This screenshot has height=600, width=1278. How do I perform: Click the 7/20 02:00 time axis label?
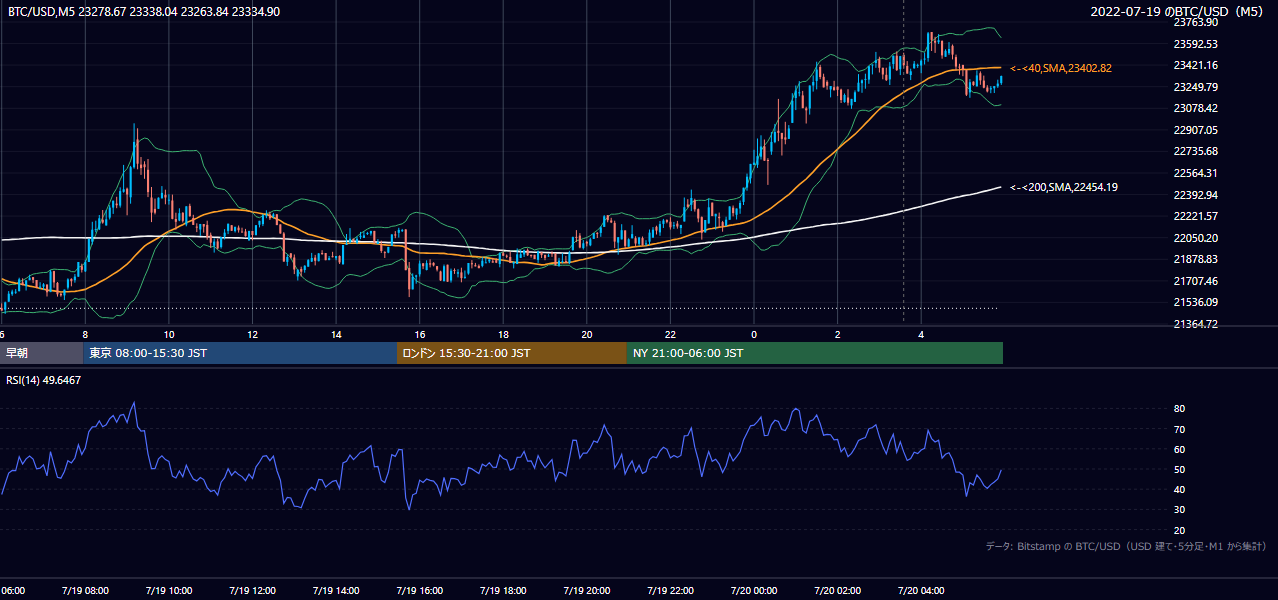[838, 591]
